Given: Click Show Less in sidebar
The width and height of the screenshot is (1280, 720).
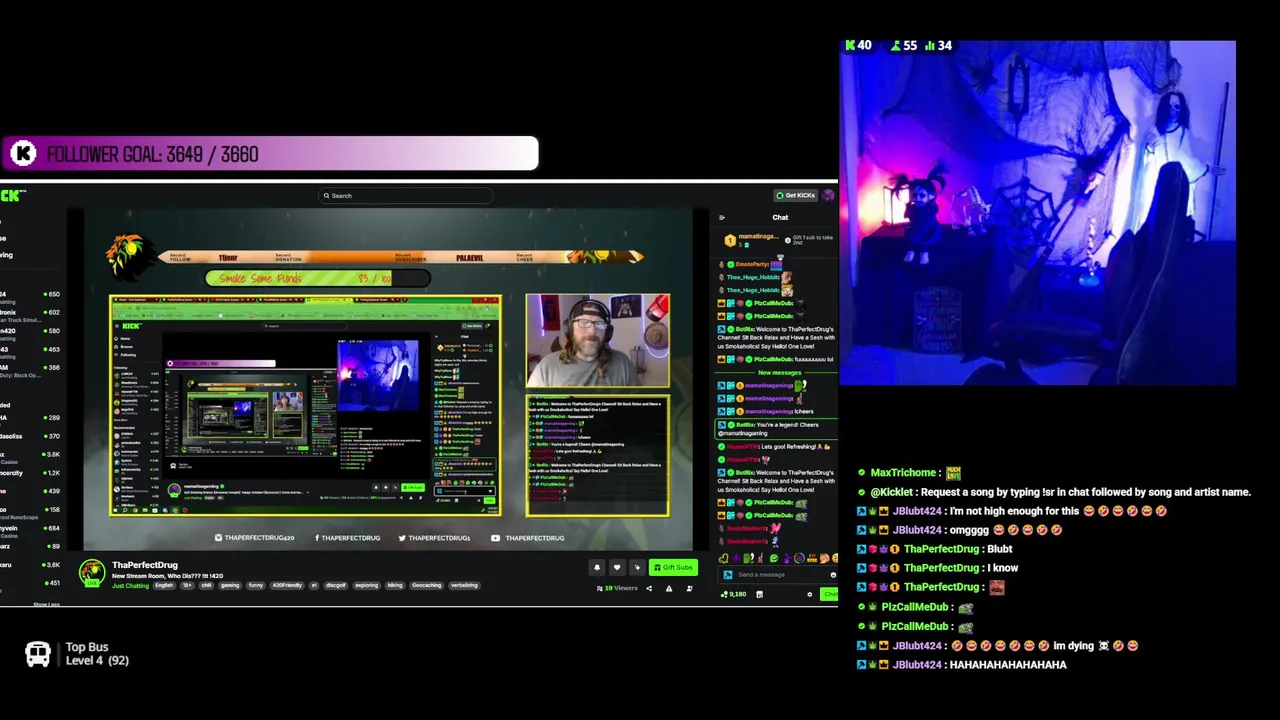Looking at the screenshot, I should click(46, 604).
